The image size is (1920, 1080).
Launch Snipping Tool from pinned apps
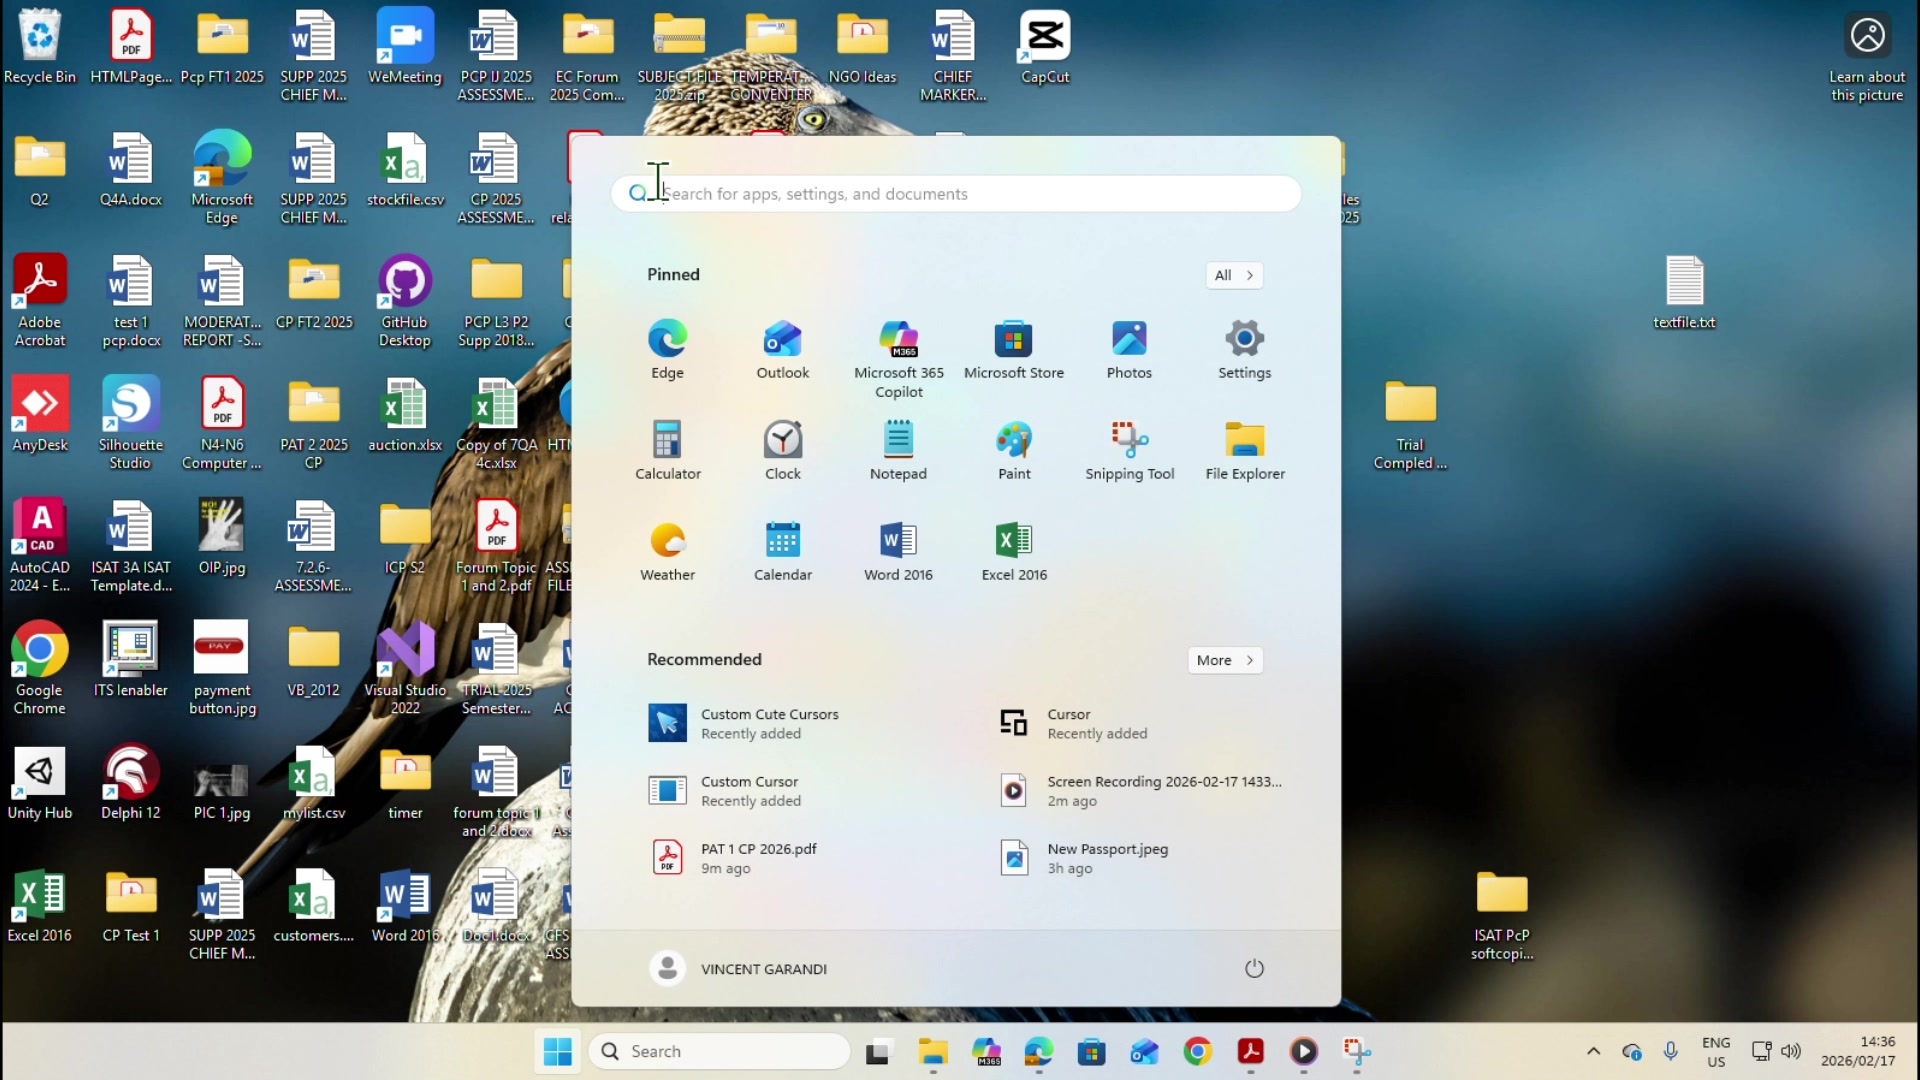click(x=1129, y=451)
